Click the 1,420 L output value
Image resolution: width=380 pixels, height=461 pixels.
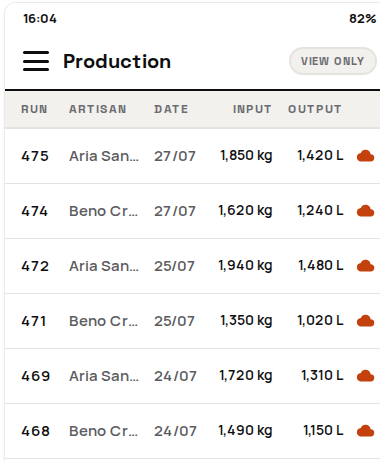click(x=320, y=155)
